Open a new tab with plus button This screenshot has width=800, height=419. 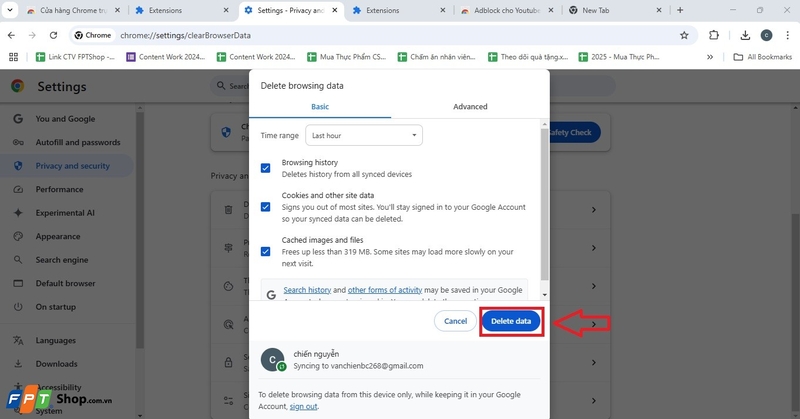tap(680, 10)
